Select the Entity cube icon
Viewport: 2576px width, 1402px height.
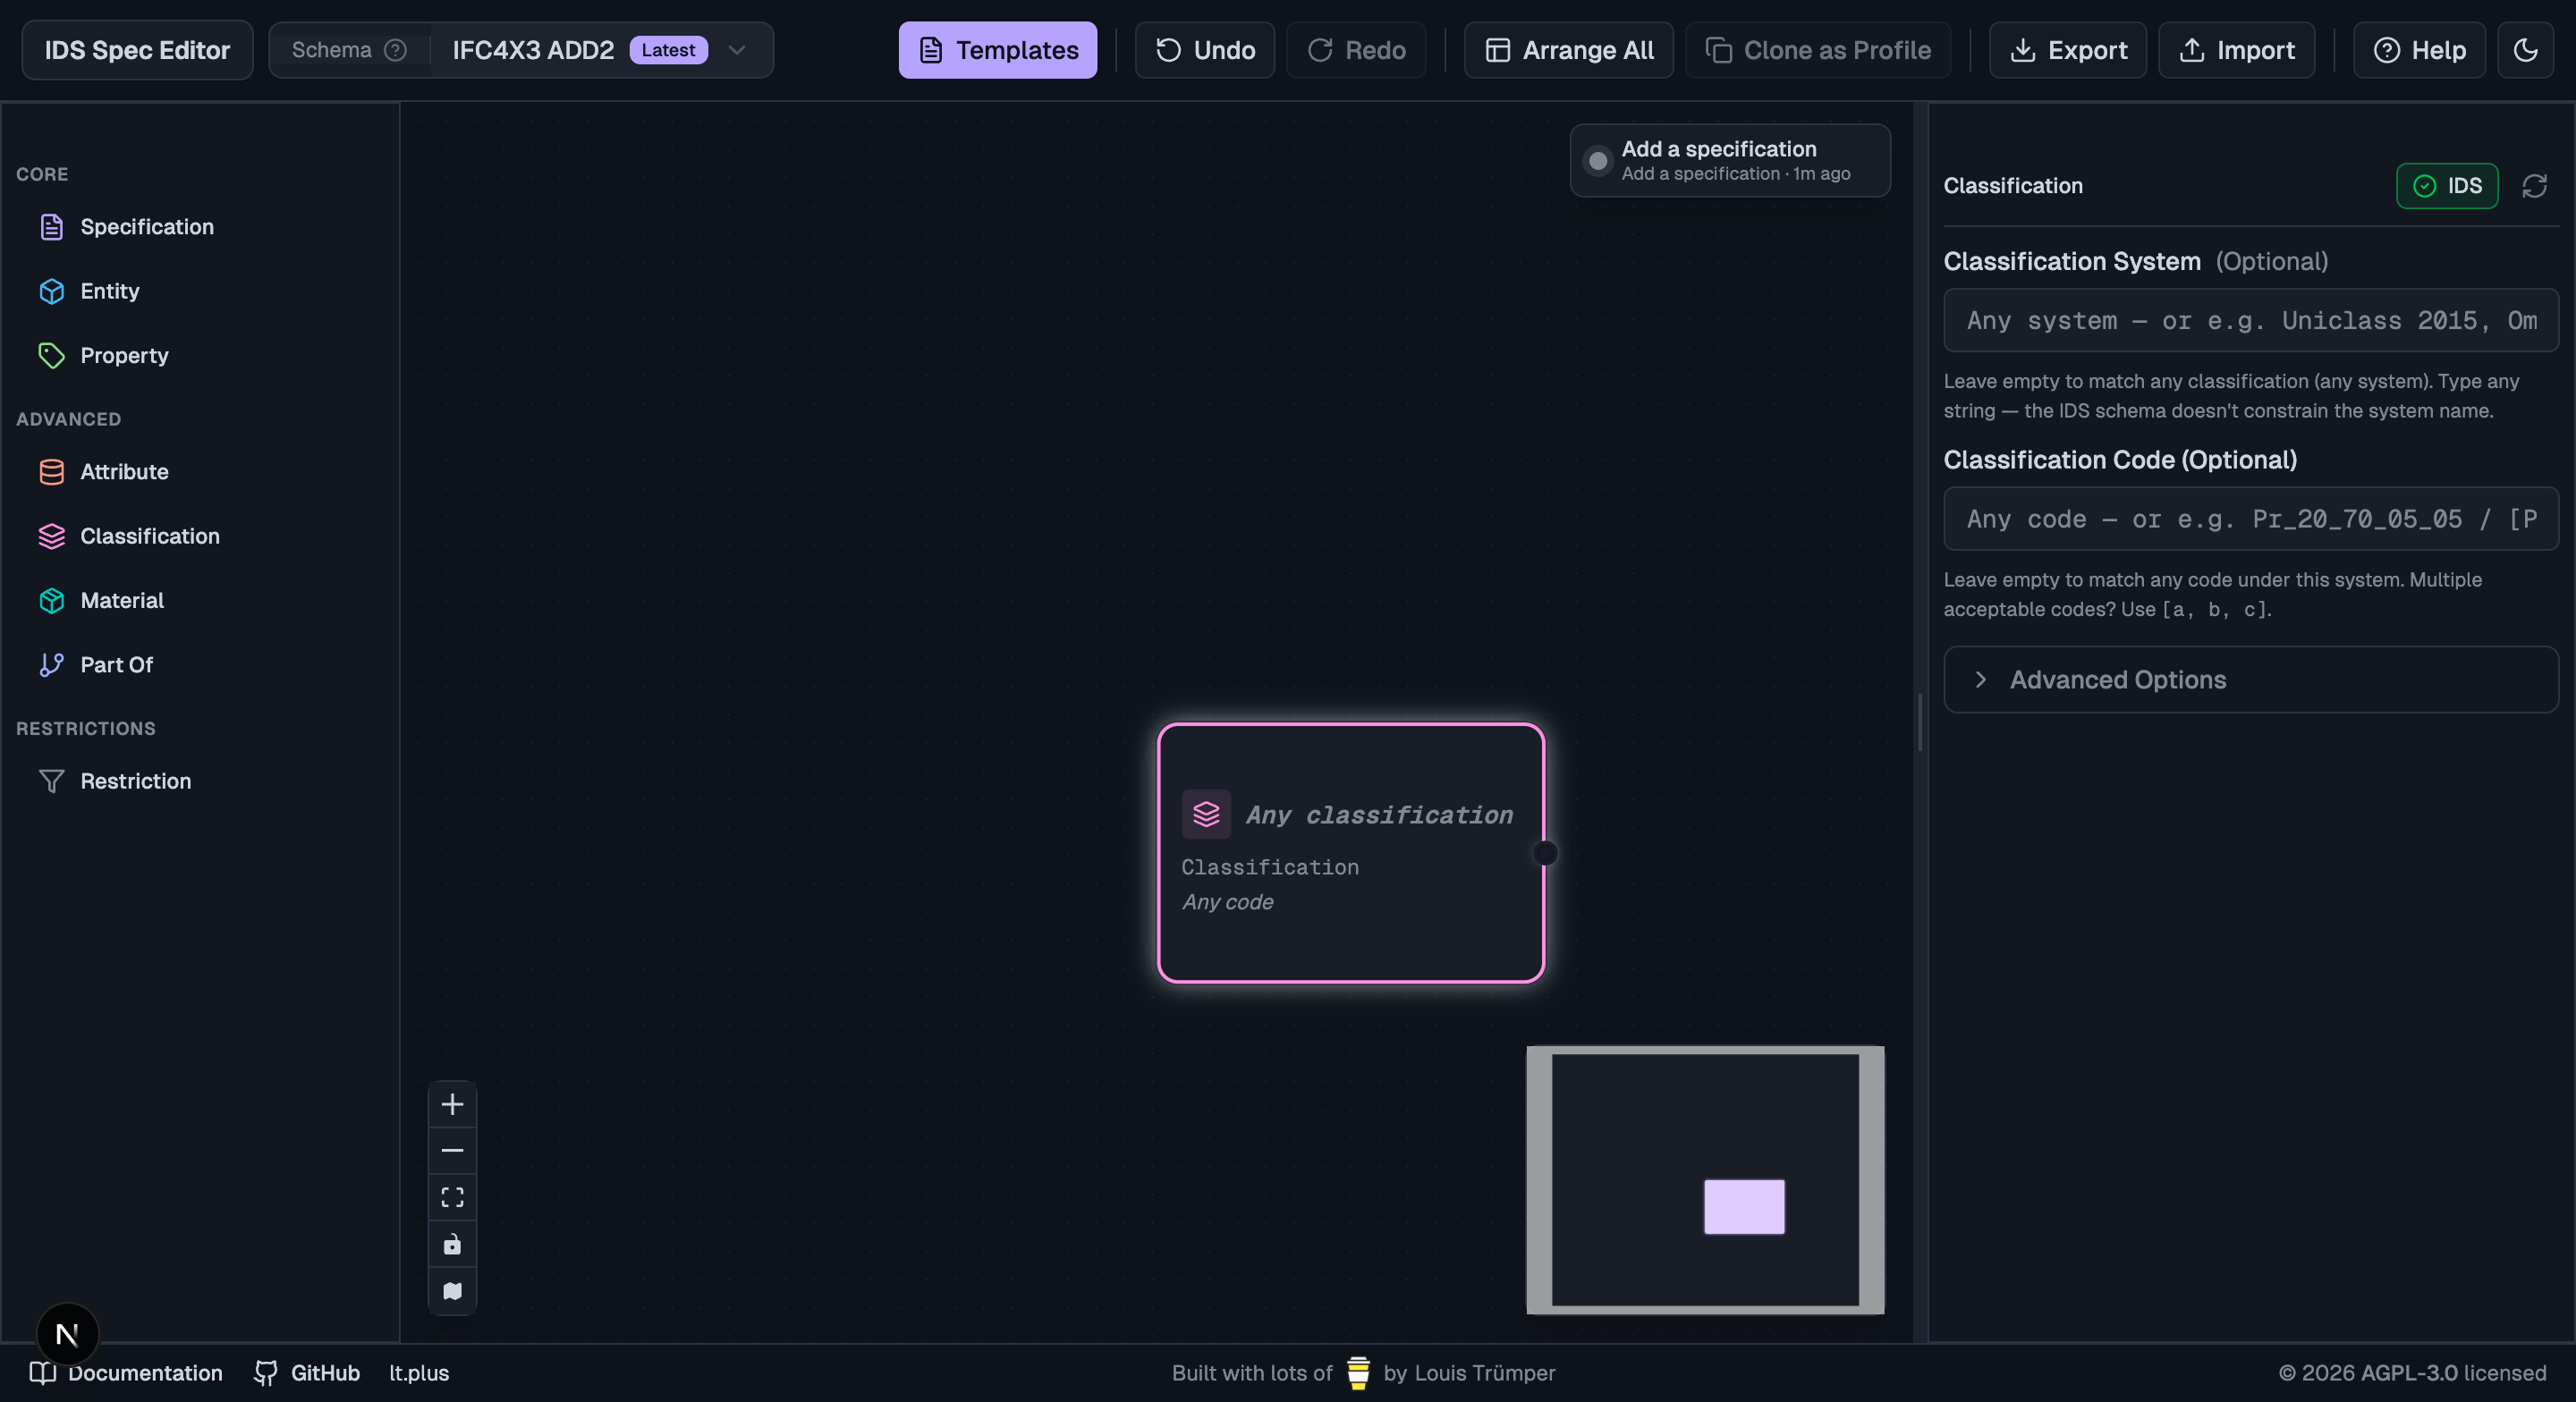[51, 291]
